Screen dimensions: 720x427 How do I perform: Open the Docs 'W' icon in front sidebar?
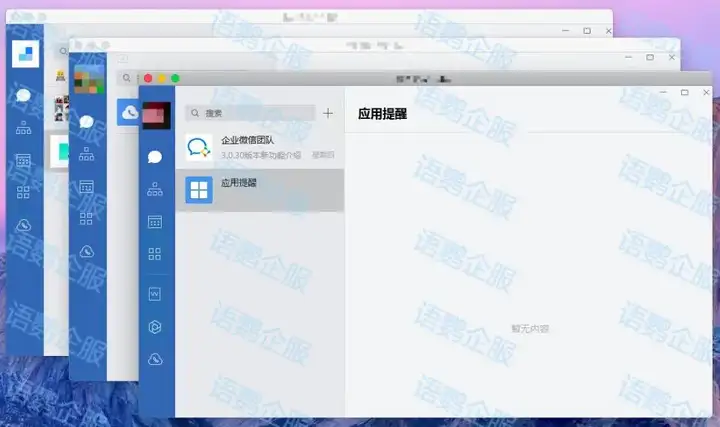[x=155, y=294]
